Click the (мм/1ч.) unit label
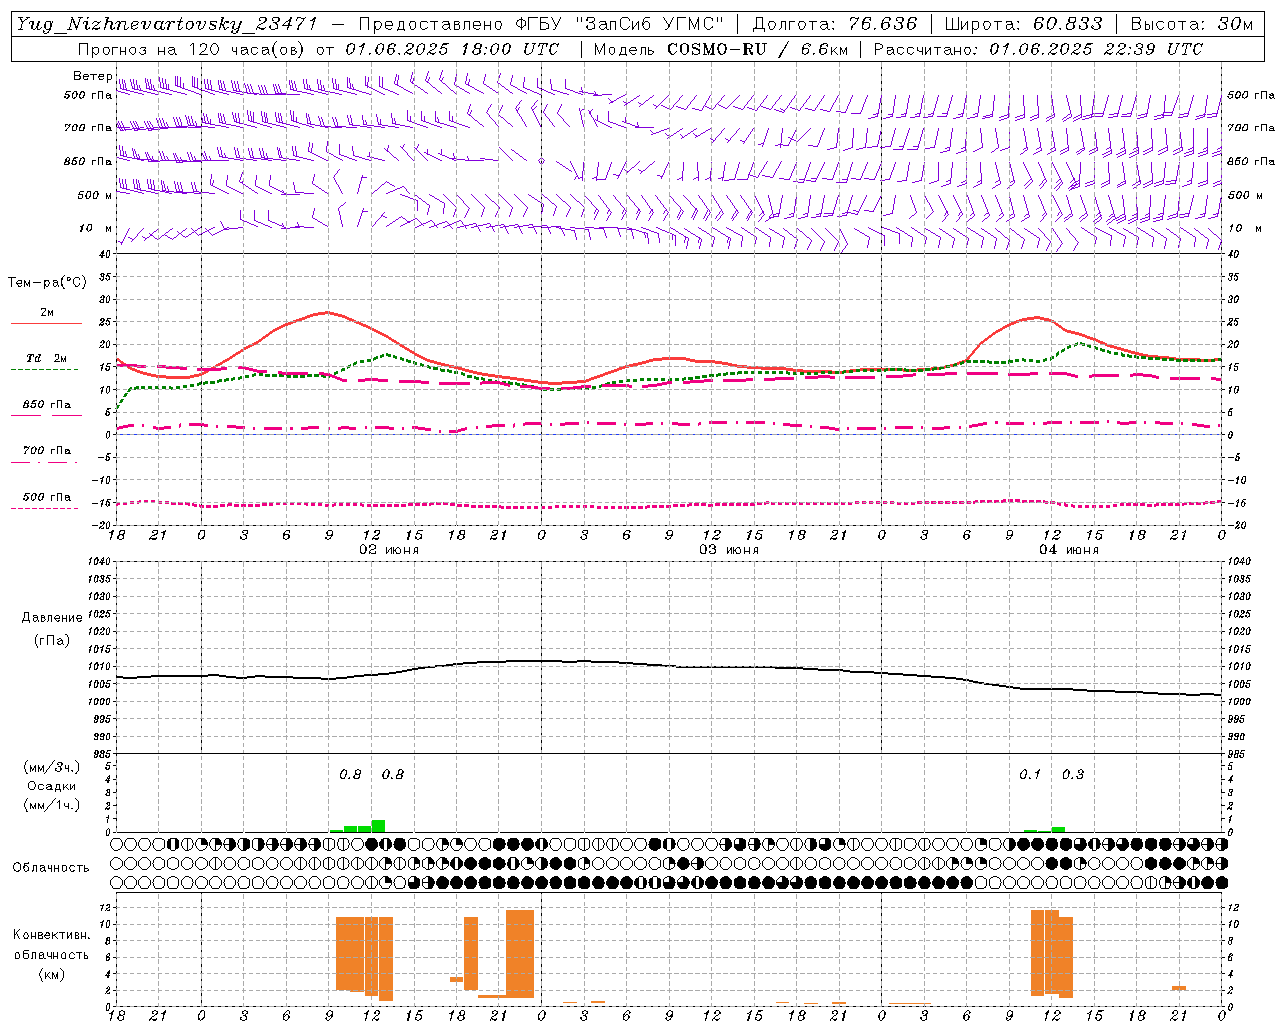Image resolution: width=1280 pixels, height=1024 pixels. point(52,805)
